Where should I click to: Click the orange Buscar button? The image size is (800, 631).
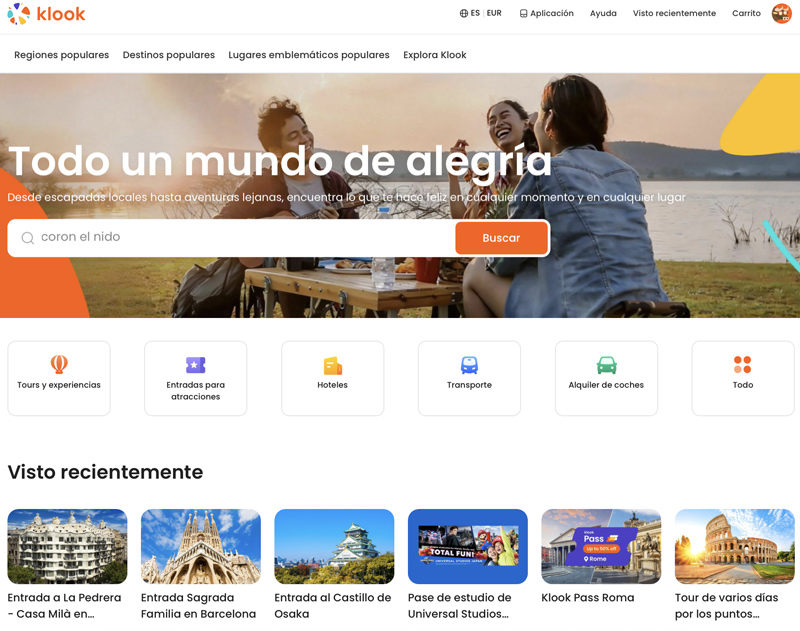coord(502,238)
